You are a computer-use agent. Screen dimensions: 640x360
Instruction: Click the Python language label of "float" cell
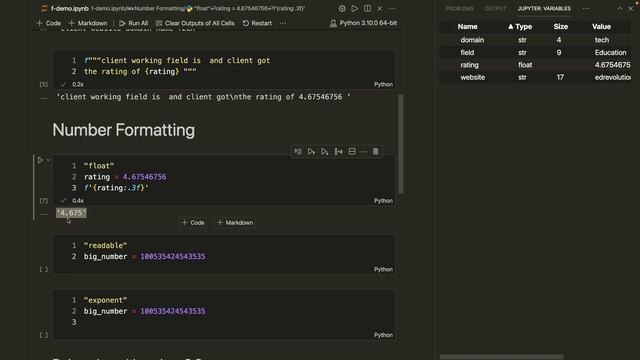[x=383, y=201]
